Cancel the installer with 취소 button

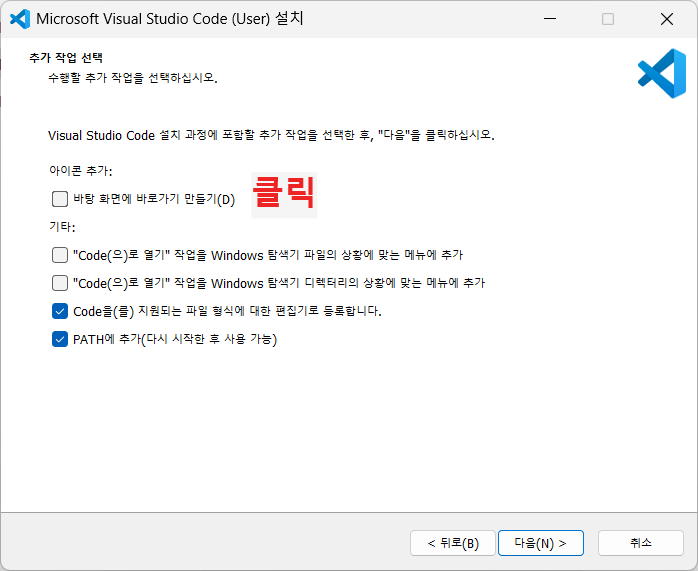click(x=641, y=543)
